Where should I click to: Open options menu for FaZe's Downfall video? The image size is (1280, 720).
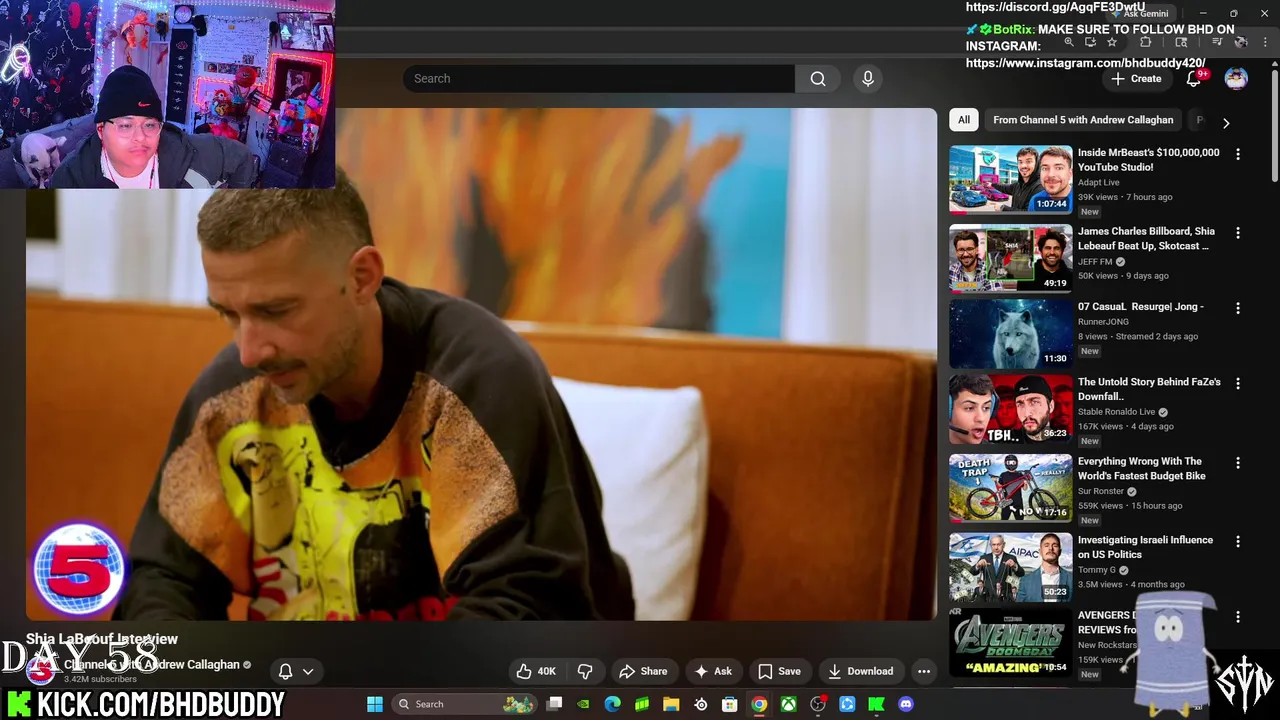tap(1238, 384)
